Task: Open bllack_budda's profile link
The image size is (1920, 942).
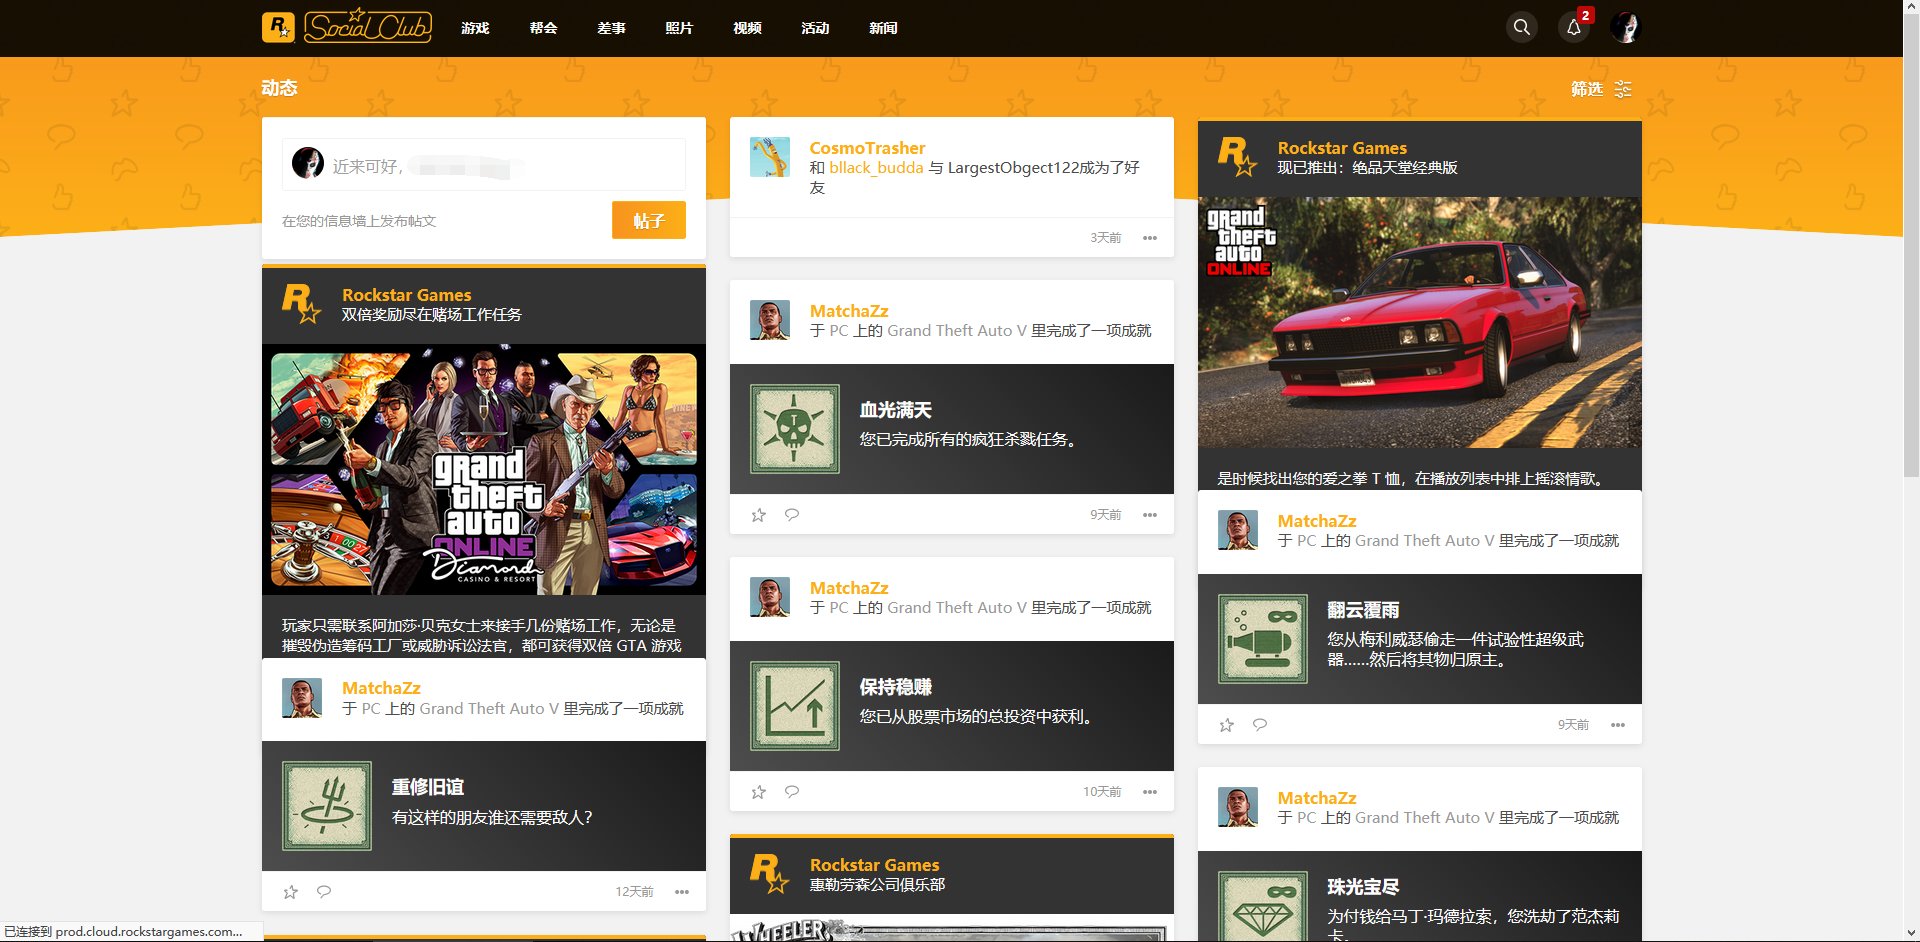Action: tap(875, 168)
